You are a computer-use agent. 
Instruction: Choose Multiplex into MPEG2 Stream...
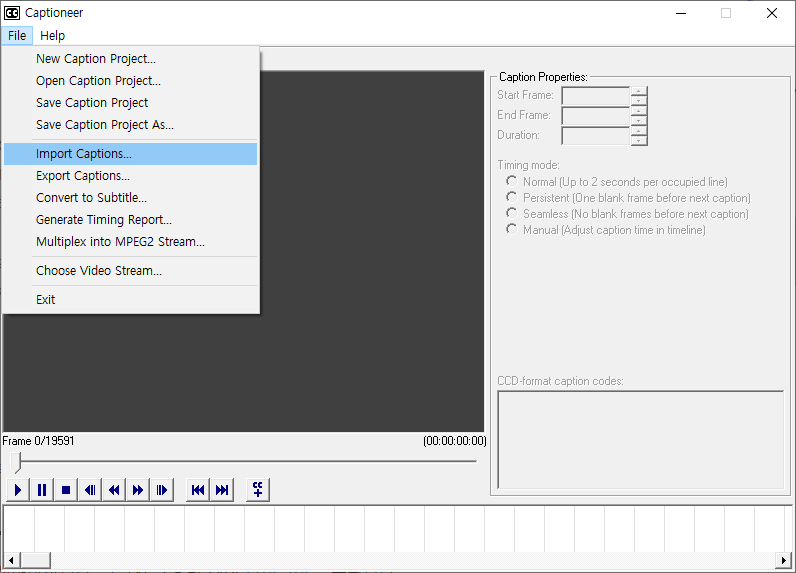pos(130,242)
